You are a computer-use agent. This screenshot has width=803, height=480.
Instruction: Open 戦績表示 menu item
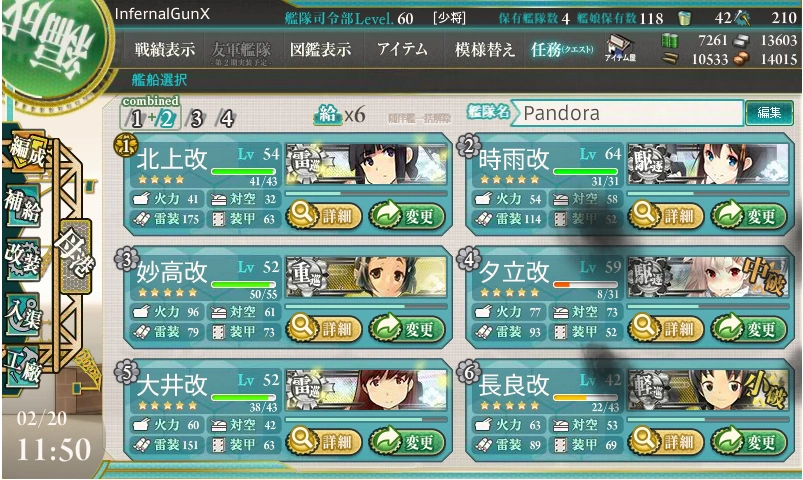[164, 50]
